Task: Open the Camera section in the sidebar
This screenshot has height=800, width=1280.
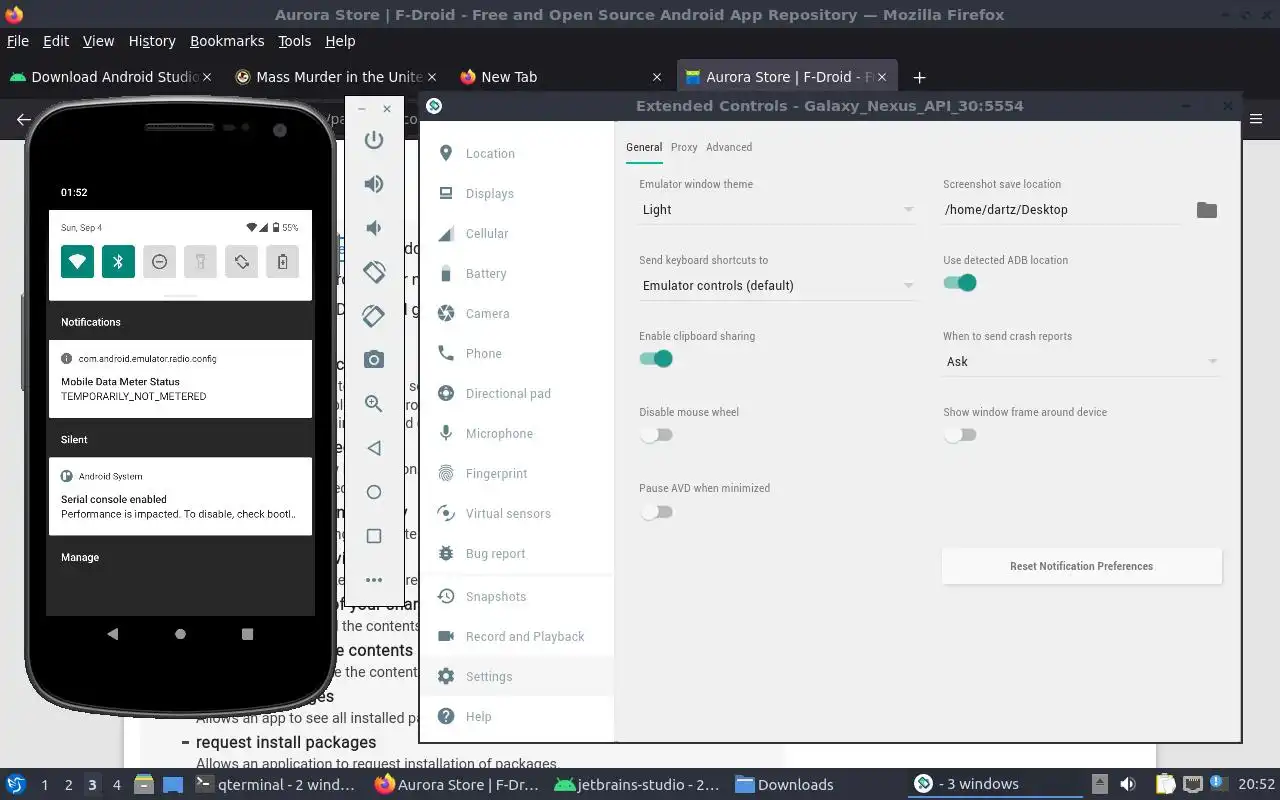Action: point(516,314)
